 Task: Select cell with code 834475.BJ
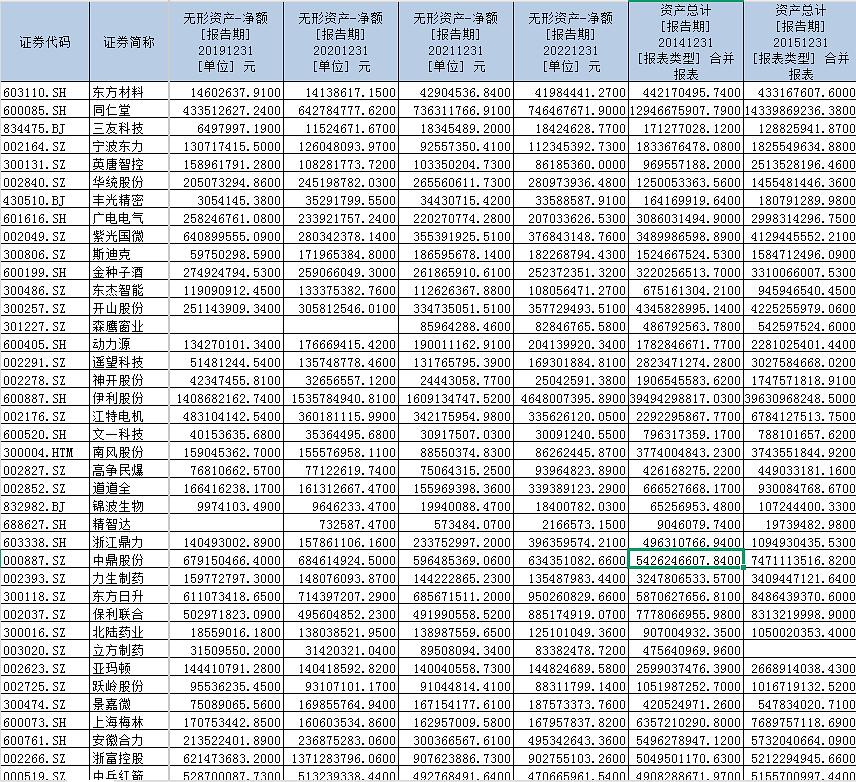pos(45,128)
